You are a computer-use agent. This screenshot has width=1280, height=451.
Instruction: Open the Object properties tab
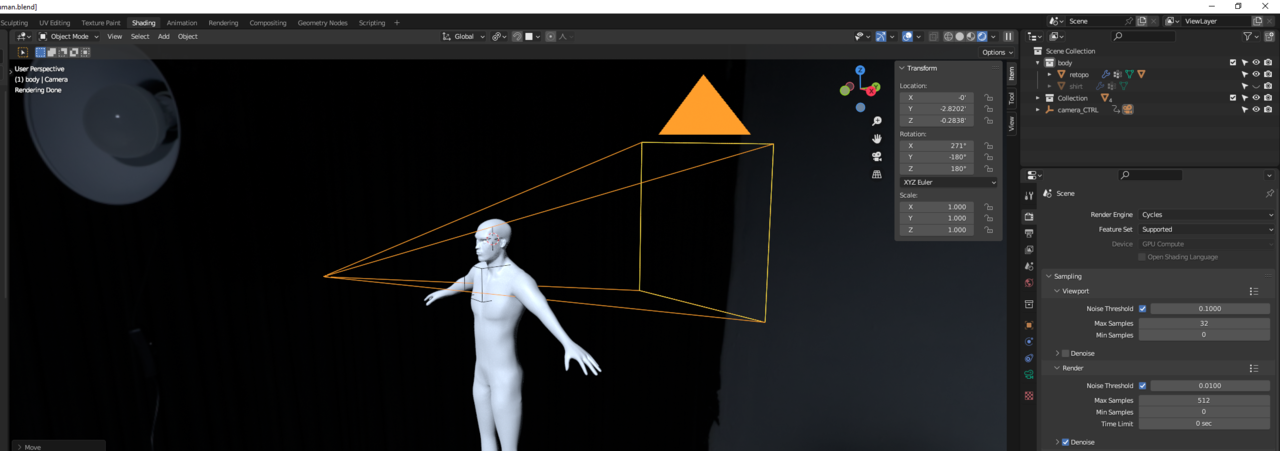(x=1029, y=325)
